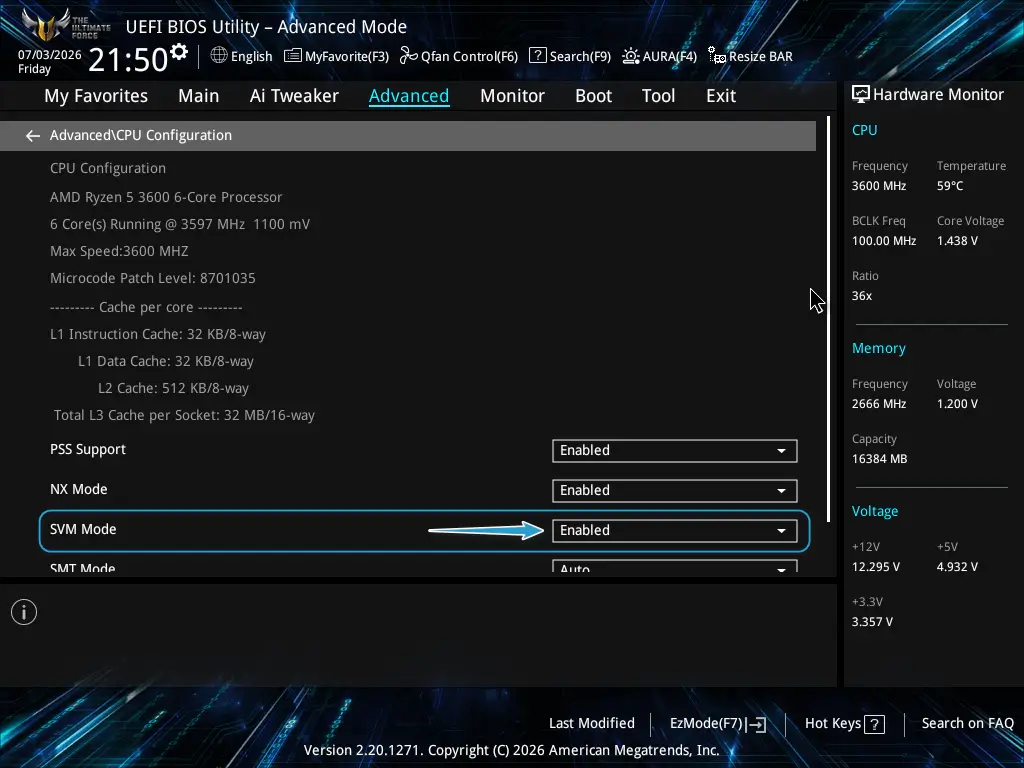Click the NX Mode dropdown arrow

[x=781, y=491]
